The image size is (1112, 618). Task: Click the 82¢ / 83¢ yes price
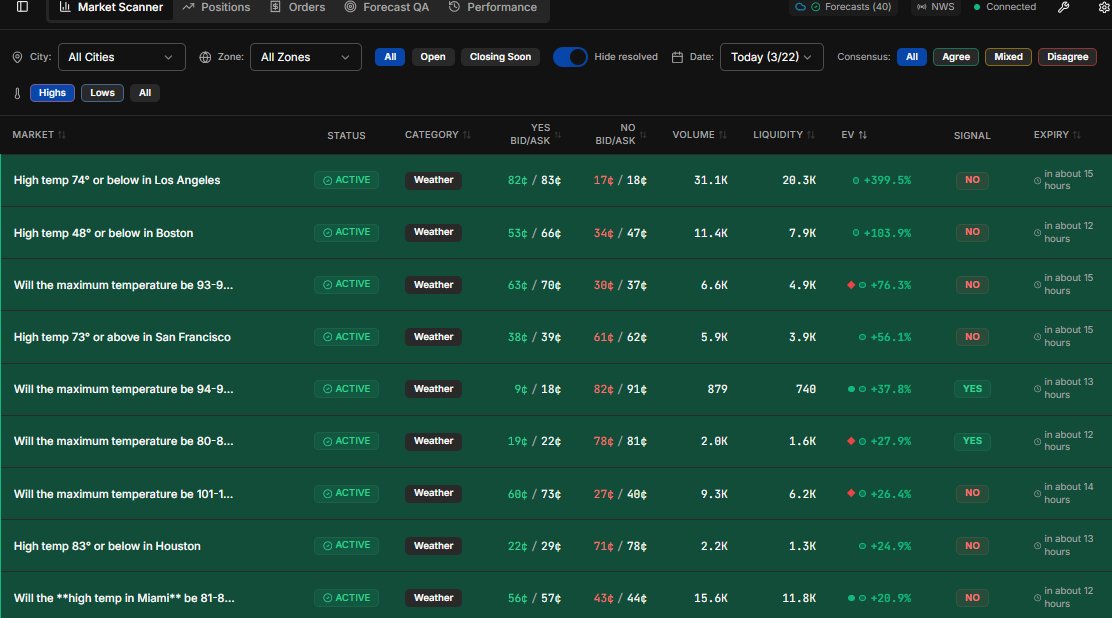(534, 180)
